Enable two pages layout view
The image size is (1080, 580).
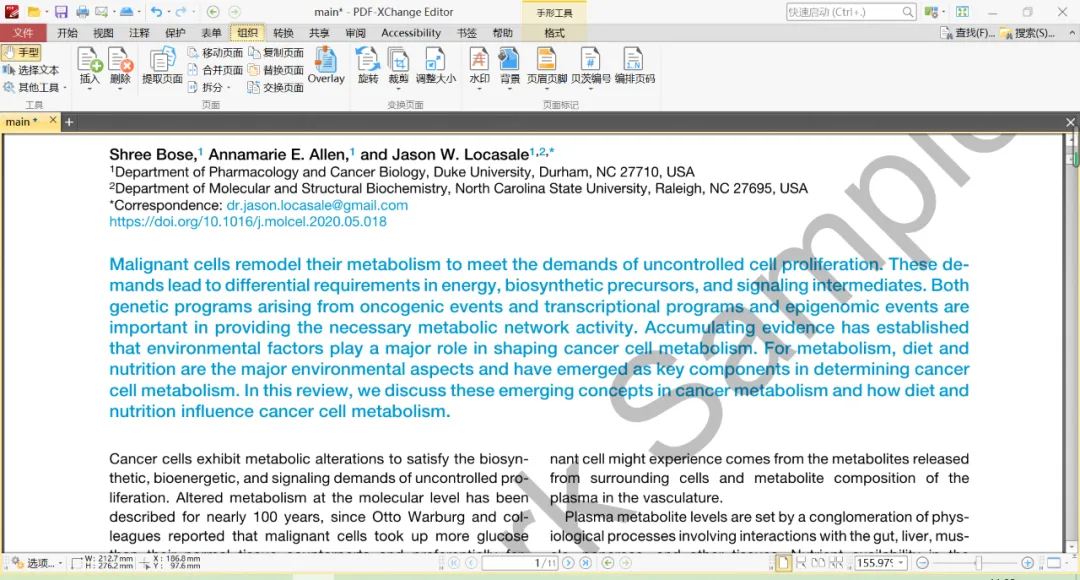point(818,563)
